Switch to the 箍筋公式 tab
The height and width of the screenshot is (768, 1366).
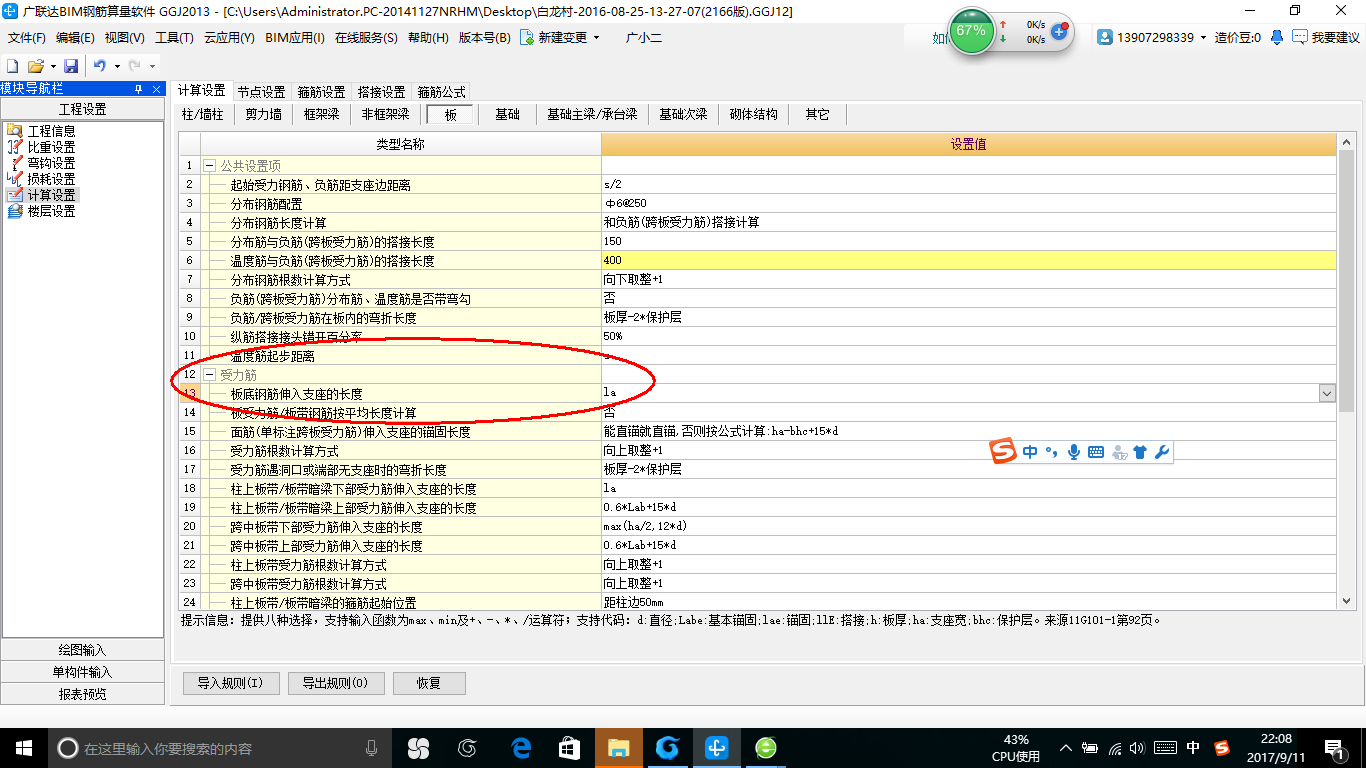coord(441,92)
